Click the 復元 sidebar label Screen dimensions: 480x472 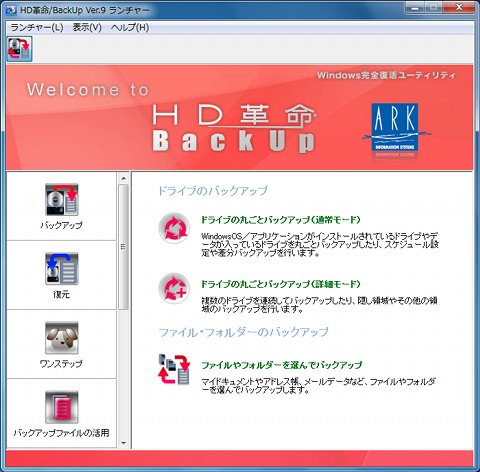click(61, 294)
